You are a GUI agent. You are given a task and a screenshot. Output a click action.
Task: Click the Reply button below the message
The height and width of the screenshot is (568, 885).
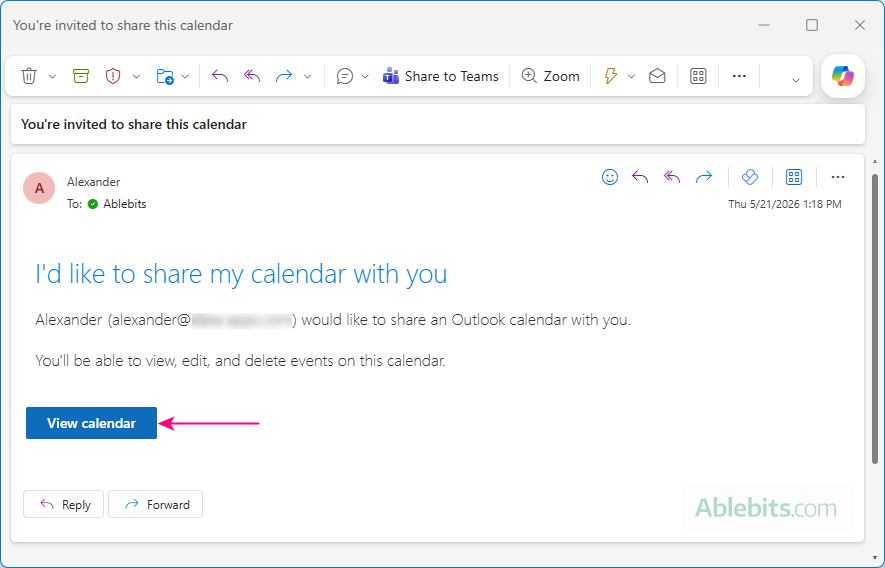click(63, 504)
